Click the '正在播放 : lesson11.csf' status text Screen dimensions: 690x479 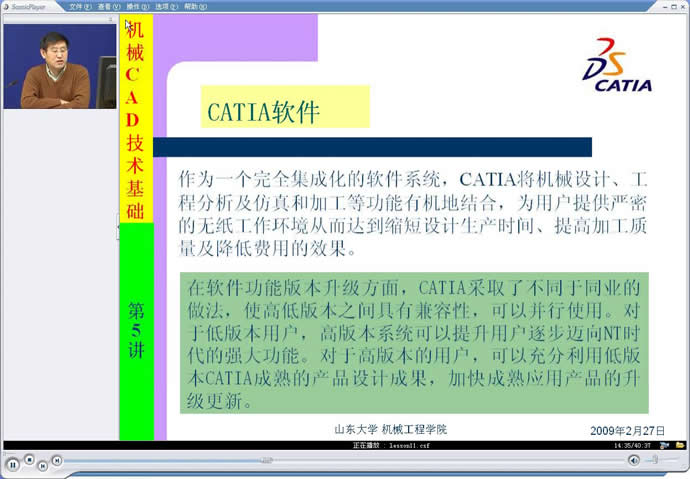pyautogui.click(x=391, y=446)
